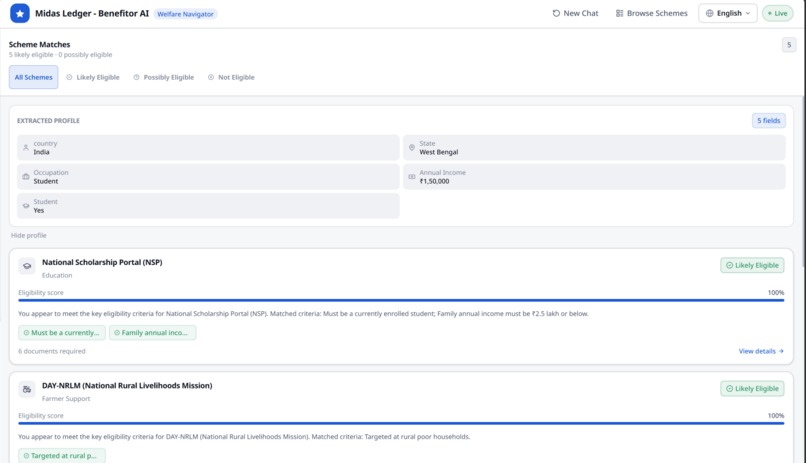Click the Midas Ledger star logo
The height and width of the screenshot is (463, 806).
20,13
